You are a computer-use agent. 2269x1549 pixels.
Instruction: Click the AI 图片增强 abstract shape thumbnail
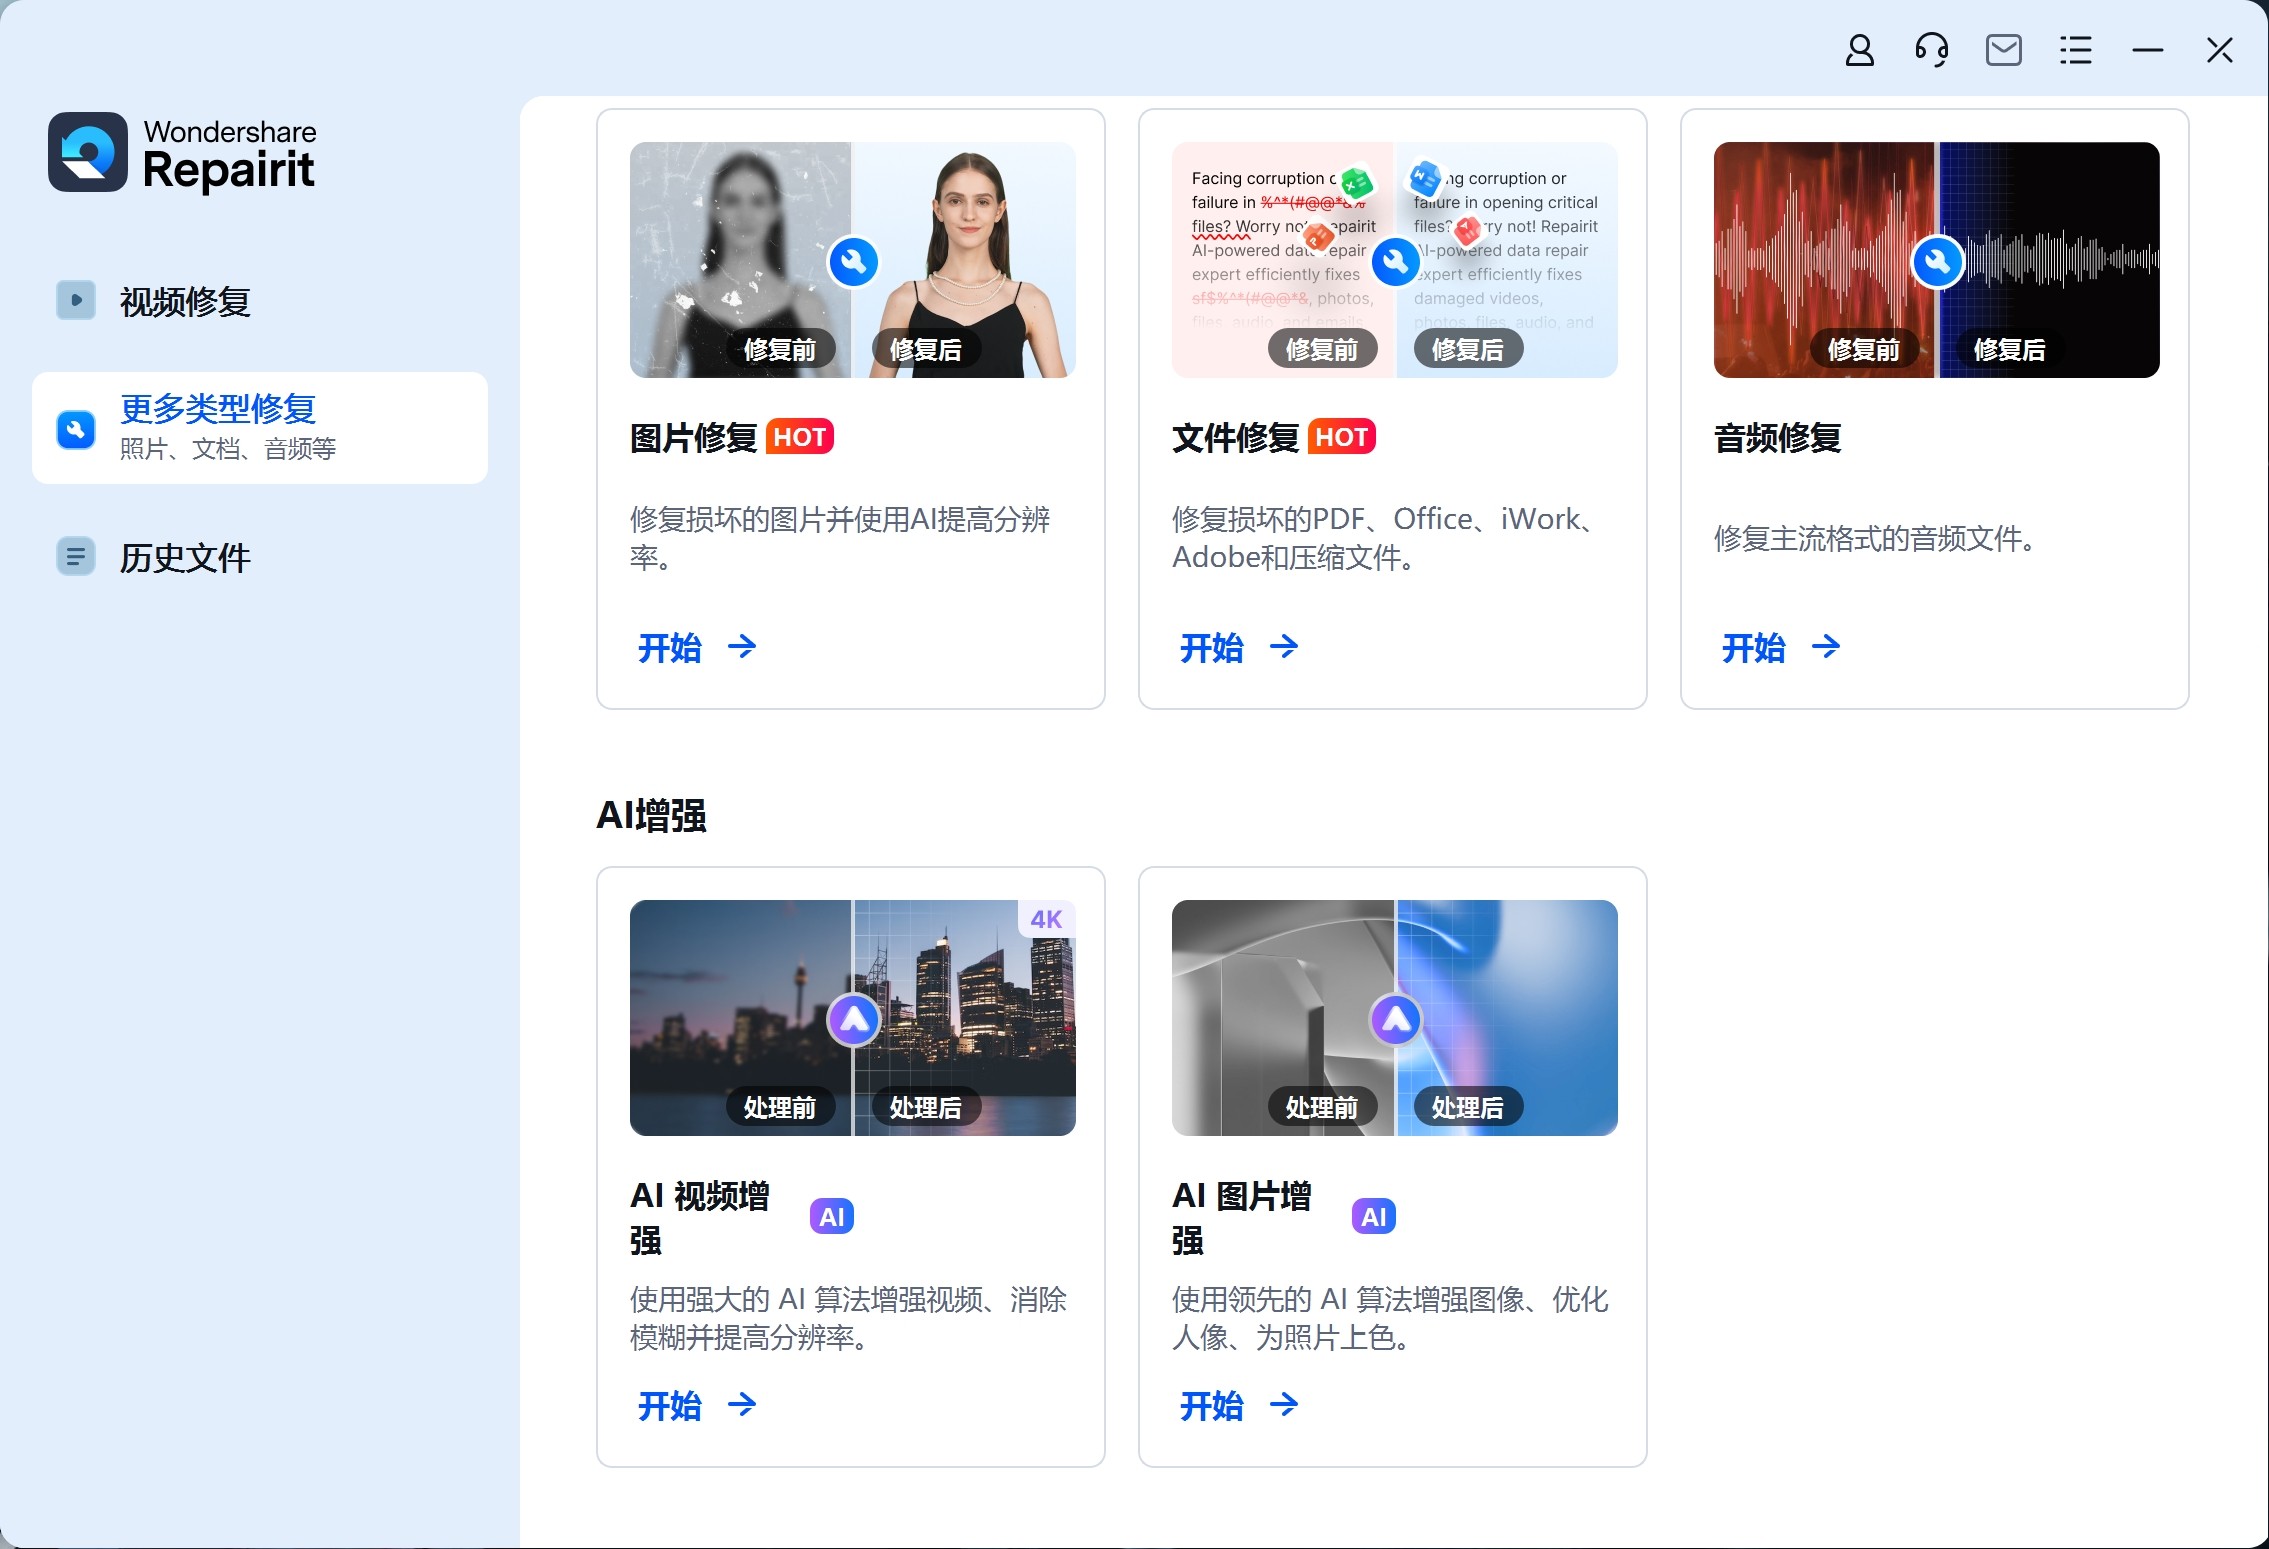tap(1395, 1018)
